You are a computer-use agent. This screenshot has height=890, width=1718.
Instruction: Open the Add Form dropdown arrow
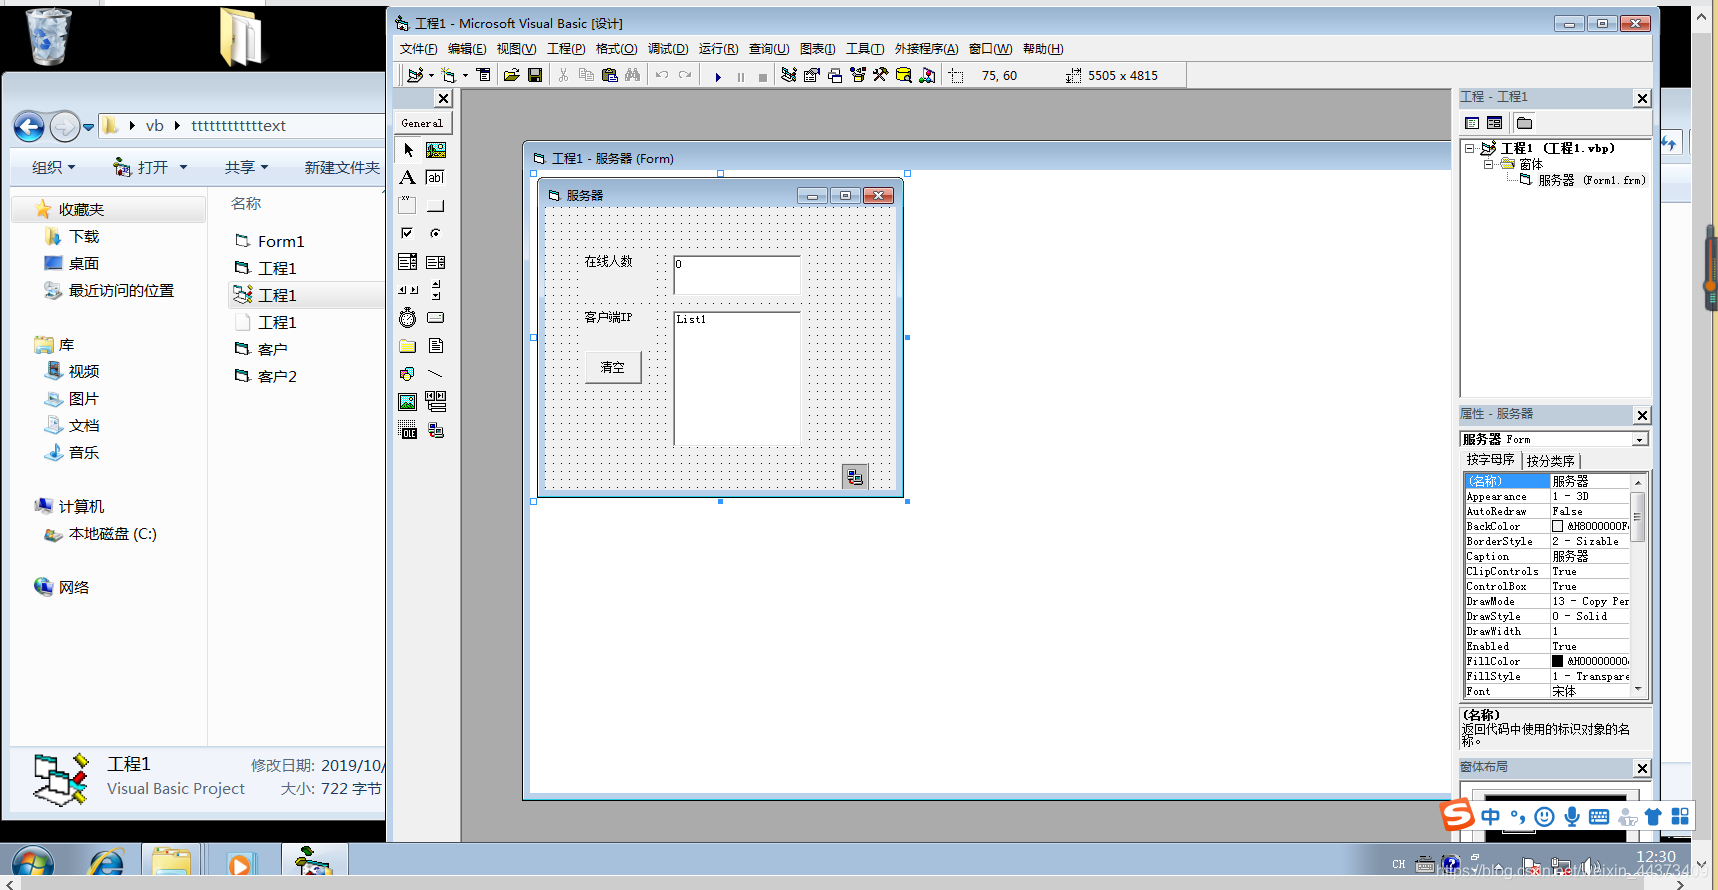(x=465, y=76)
